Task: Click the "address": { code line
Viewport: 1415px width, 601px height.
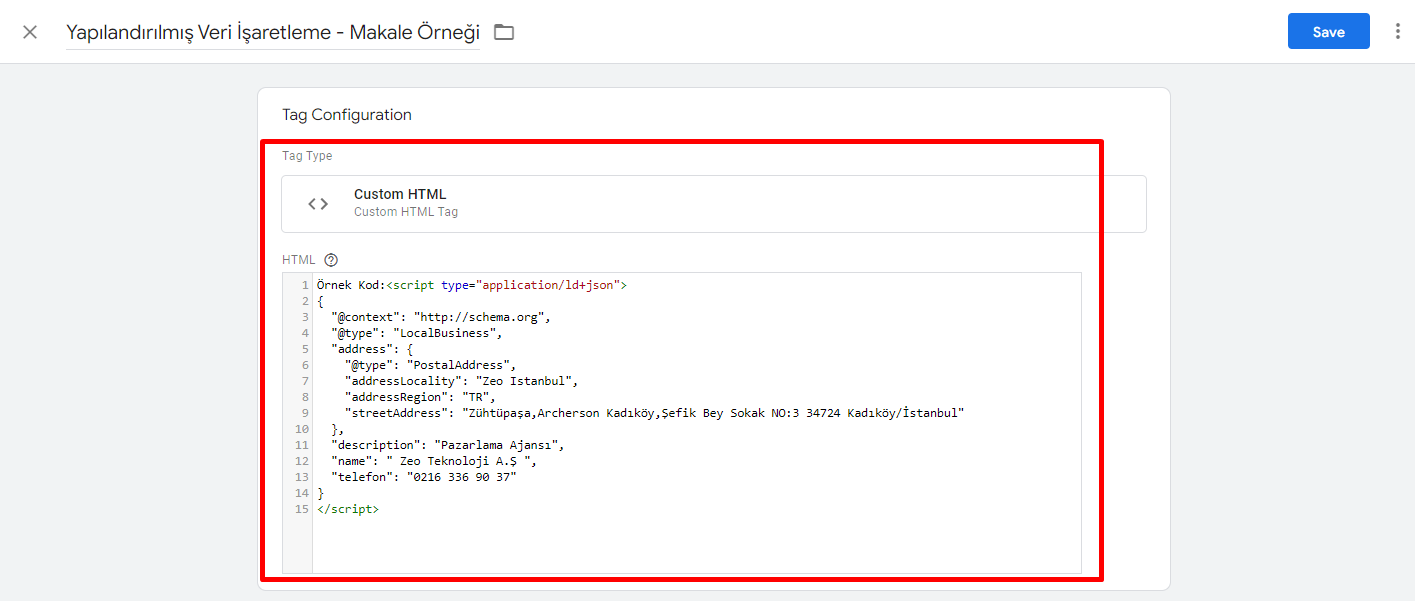Action: click(372, 349)
